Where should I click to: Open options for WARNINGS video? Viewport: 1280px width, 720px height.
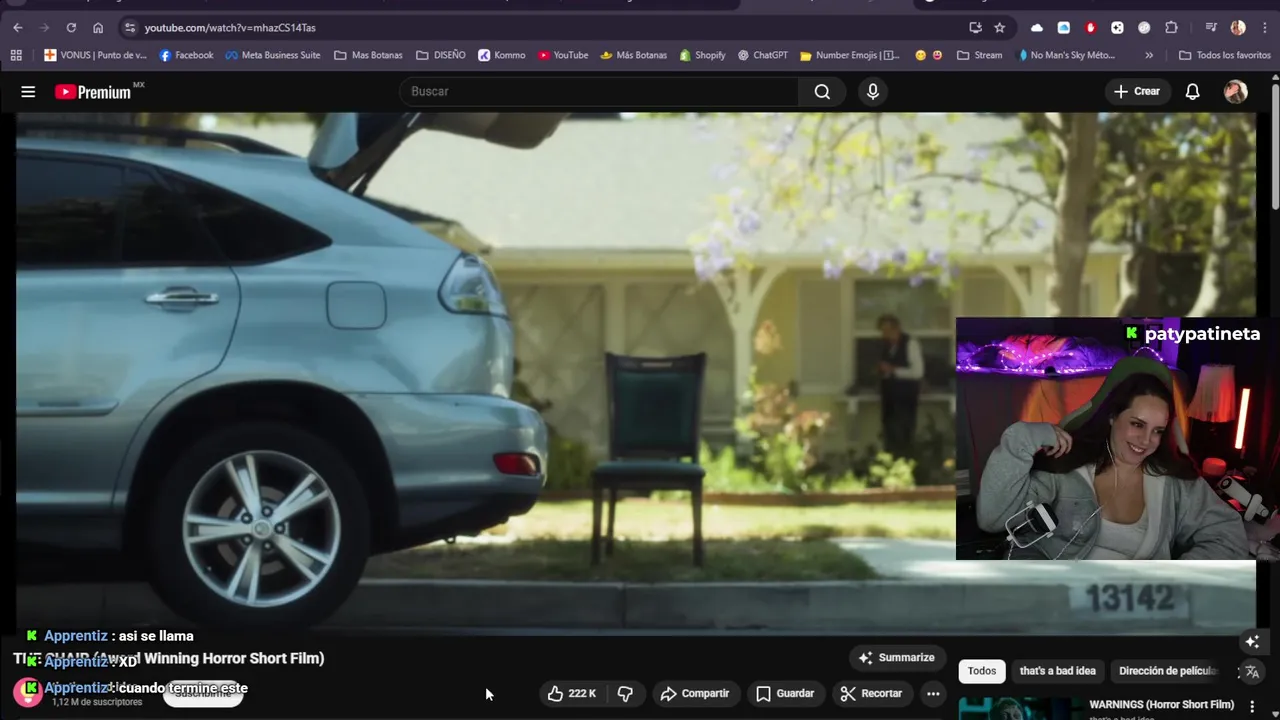click(1252, 706)
